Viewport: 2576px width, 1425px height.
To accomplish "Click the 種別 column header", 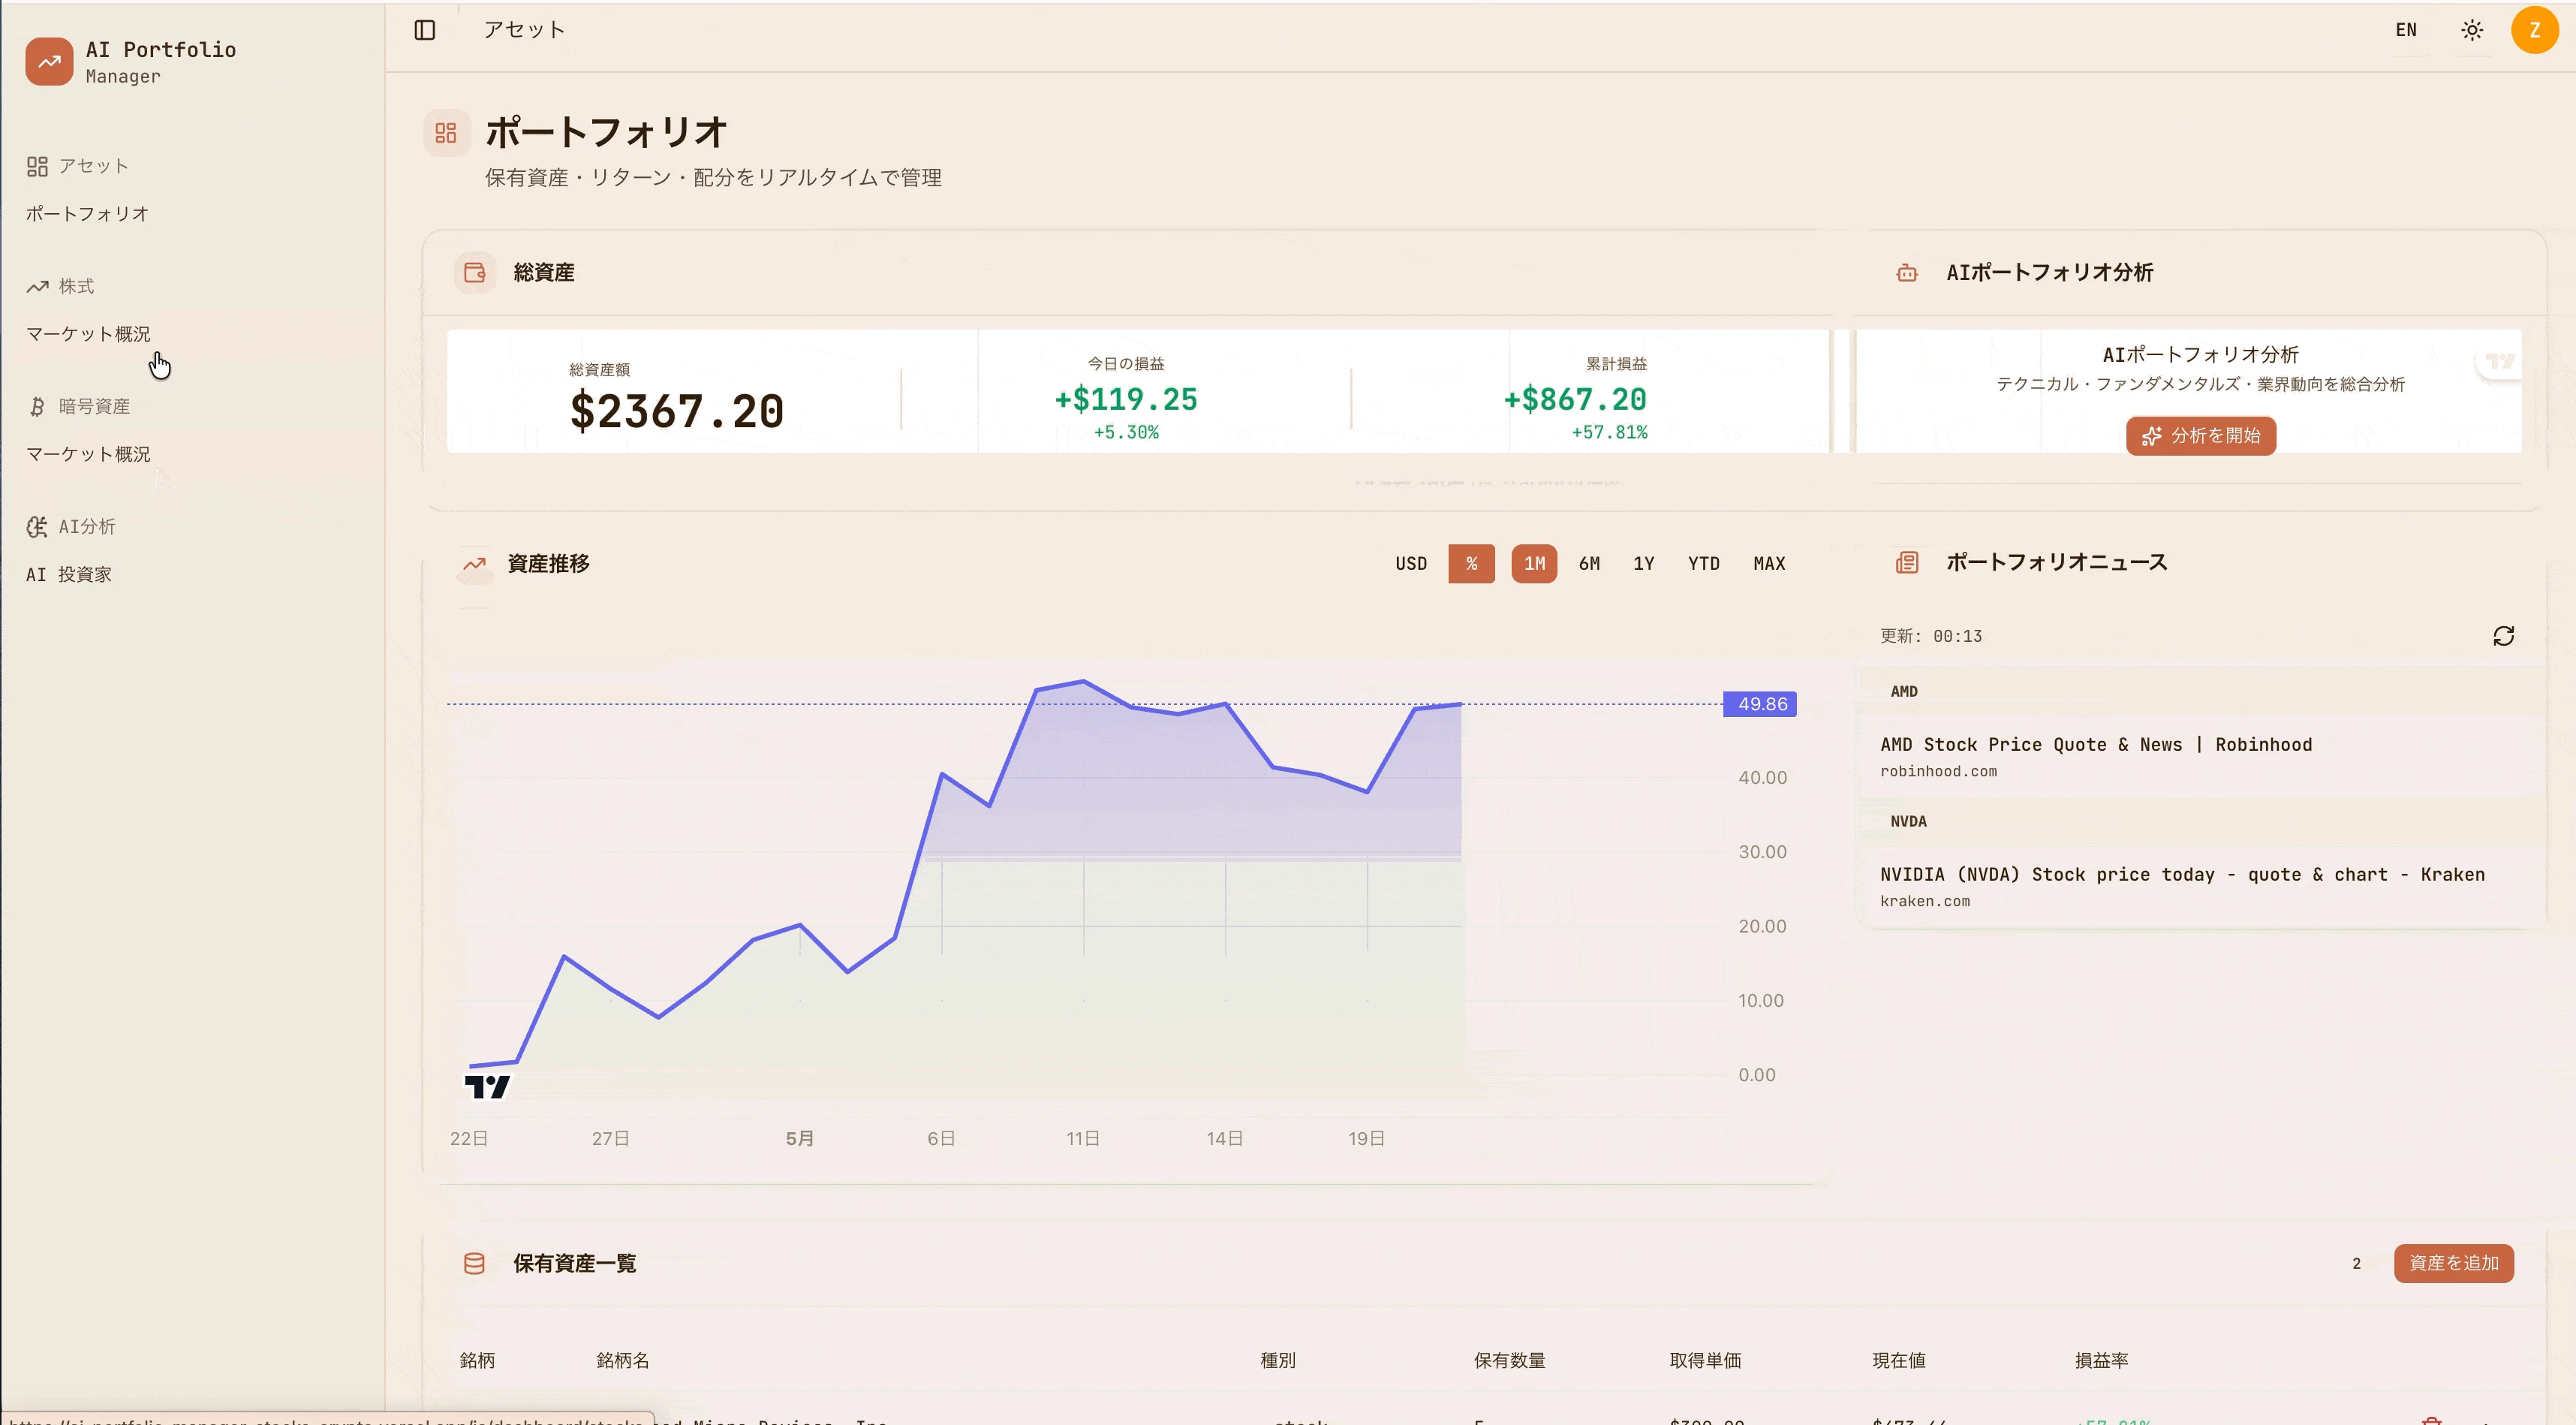I will 1277,1360.
